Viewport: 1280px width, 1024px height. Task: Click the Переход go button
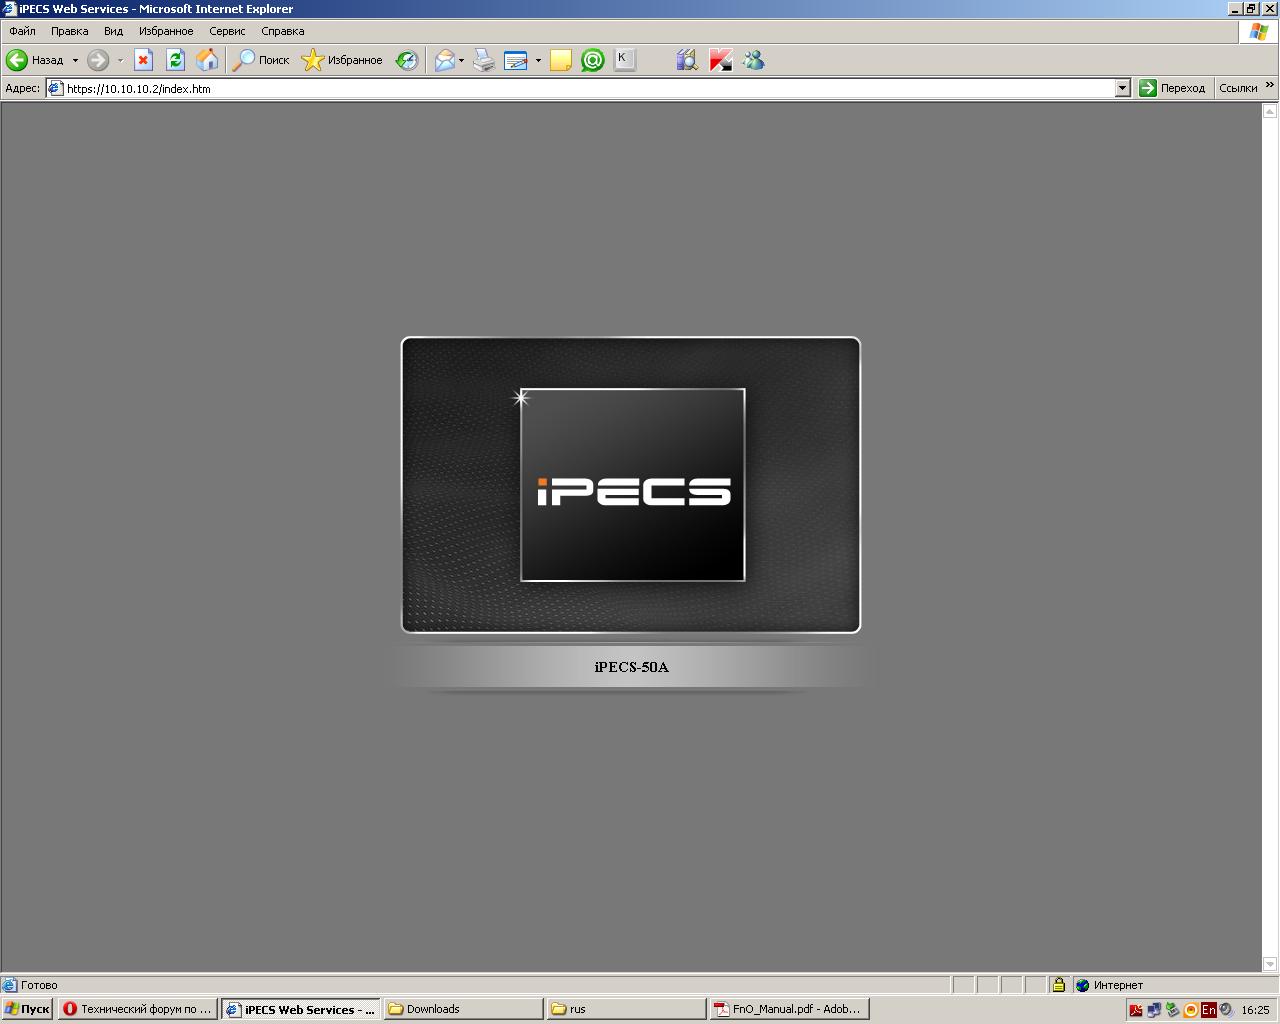coord(1172,88)
